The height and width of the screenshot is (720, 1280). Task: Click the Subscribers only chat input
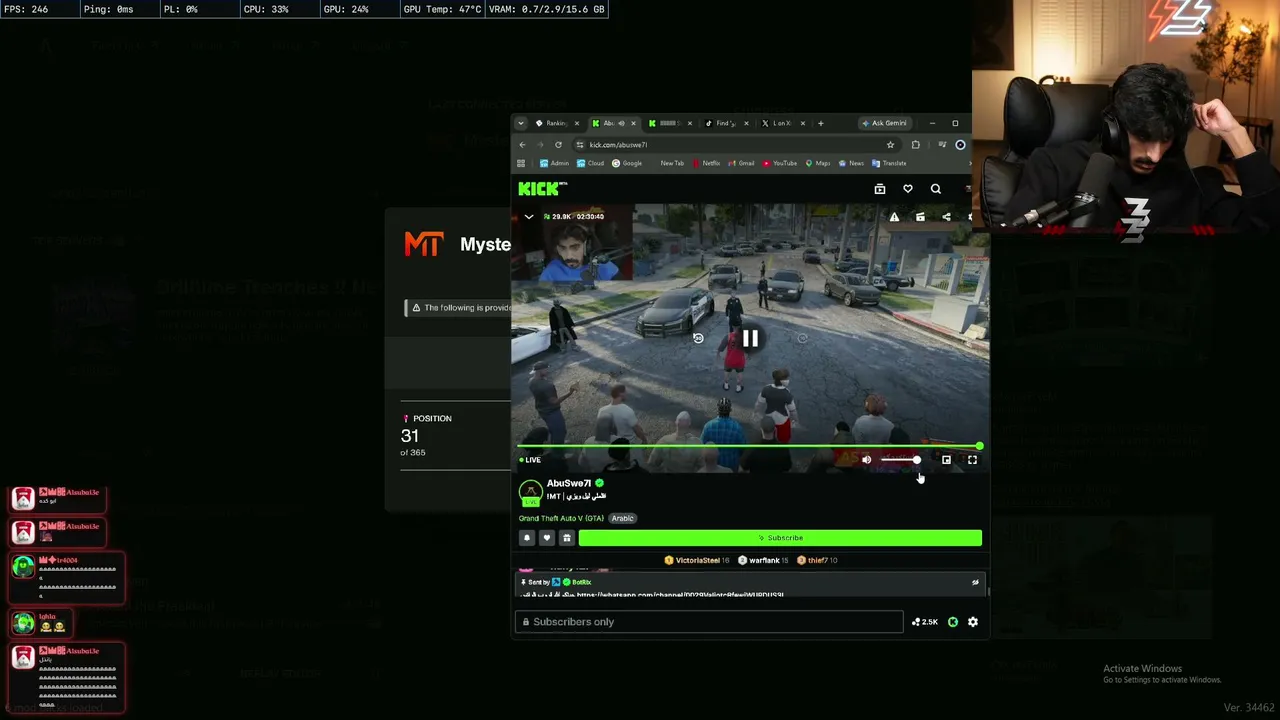click(x=709, y=622)
